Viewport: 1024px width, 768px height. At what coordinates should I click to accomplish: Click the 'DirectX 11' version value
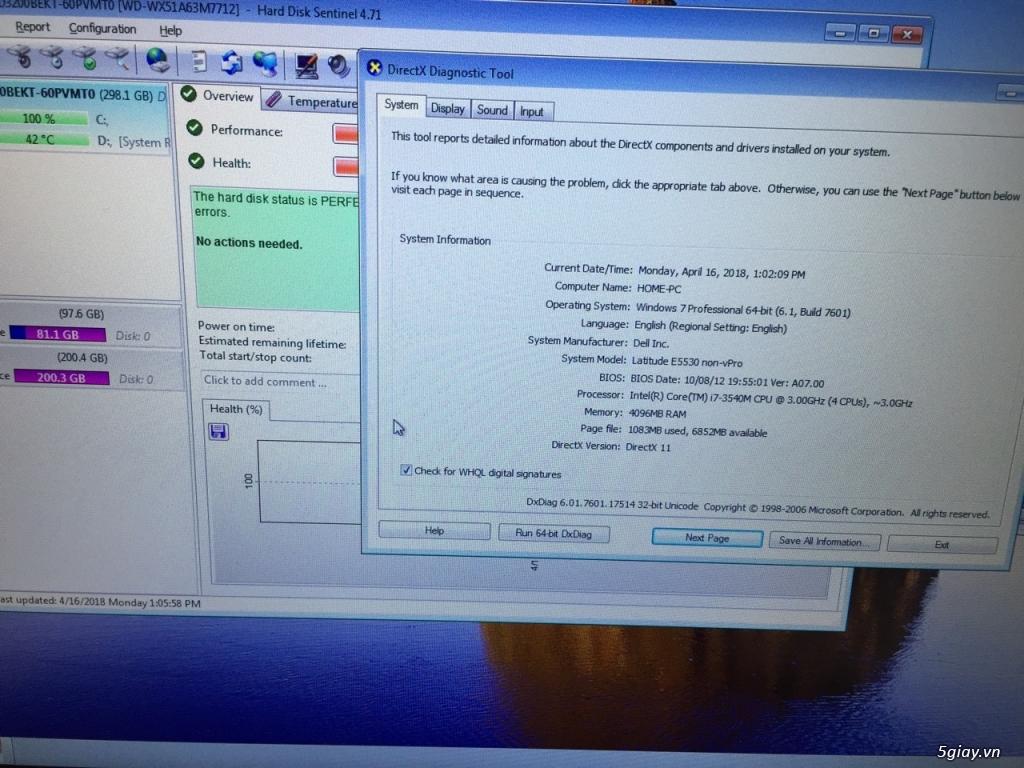click(x=648, y=447)
